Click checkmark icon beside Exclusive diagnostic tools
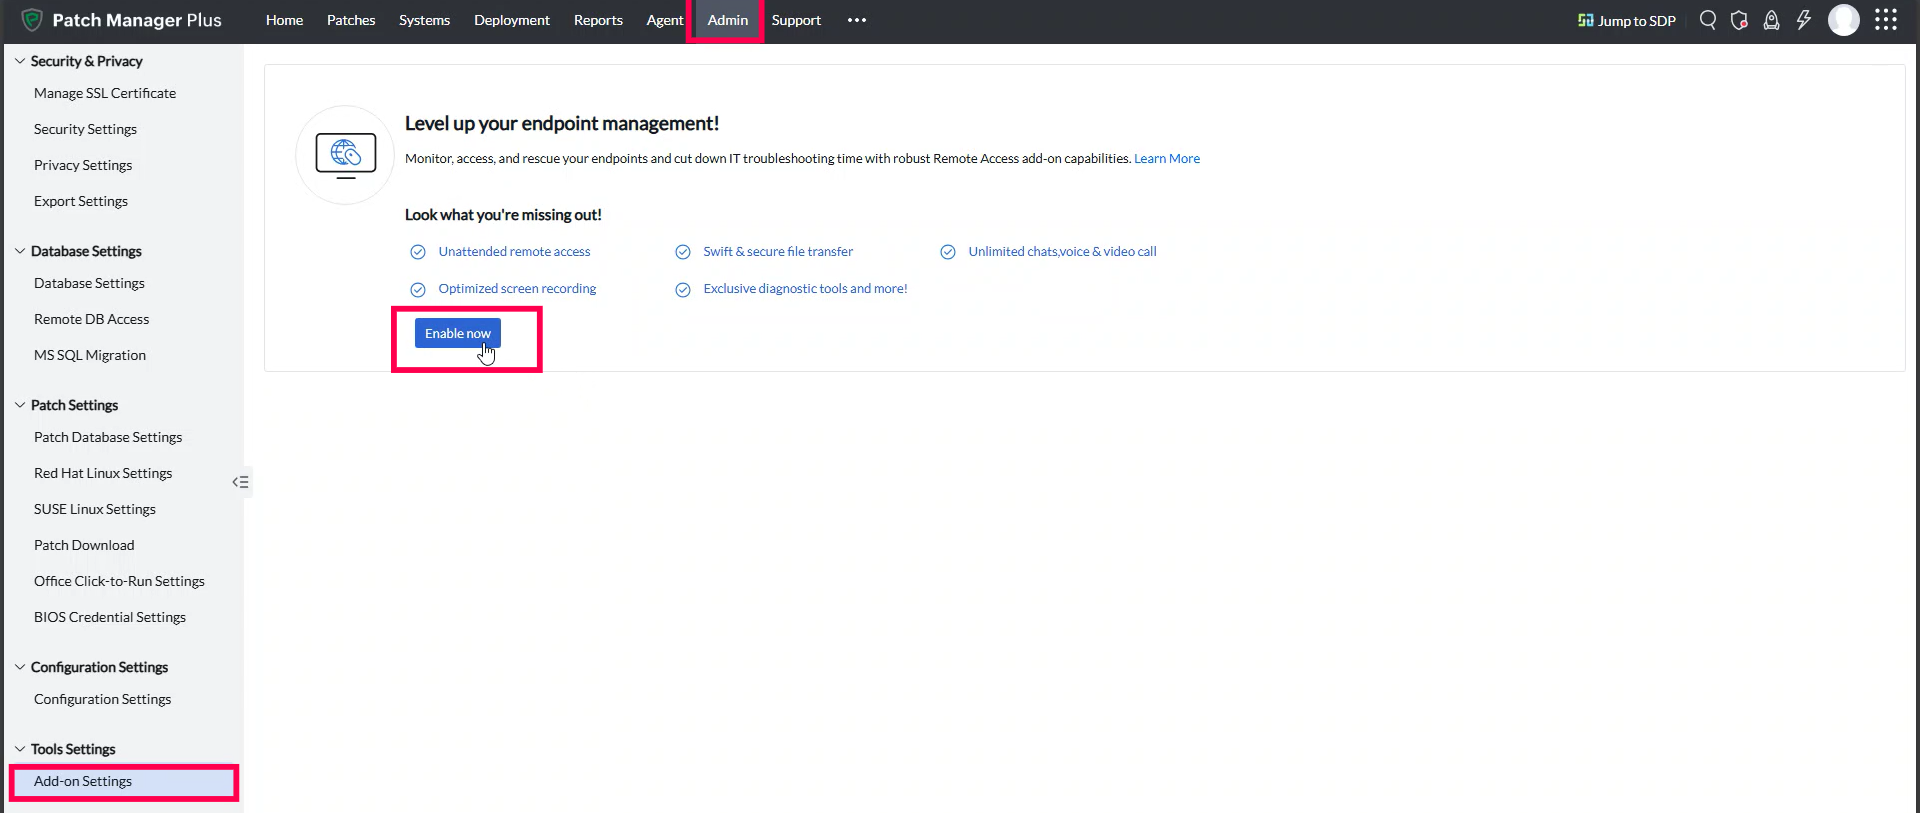Image resolution: width=1920 pixels, height=813 pixels. pos(683,290)
